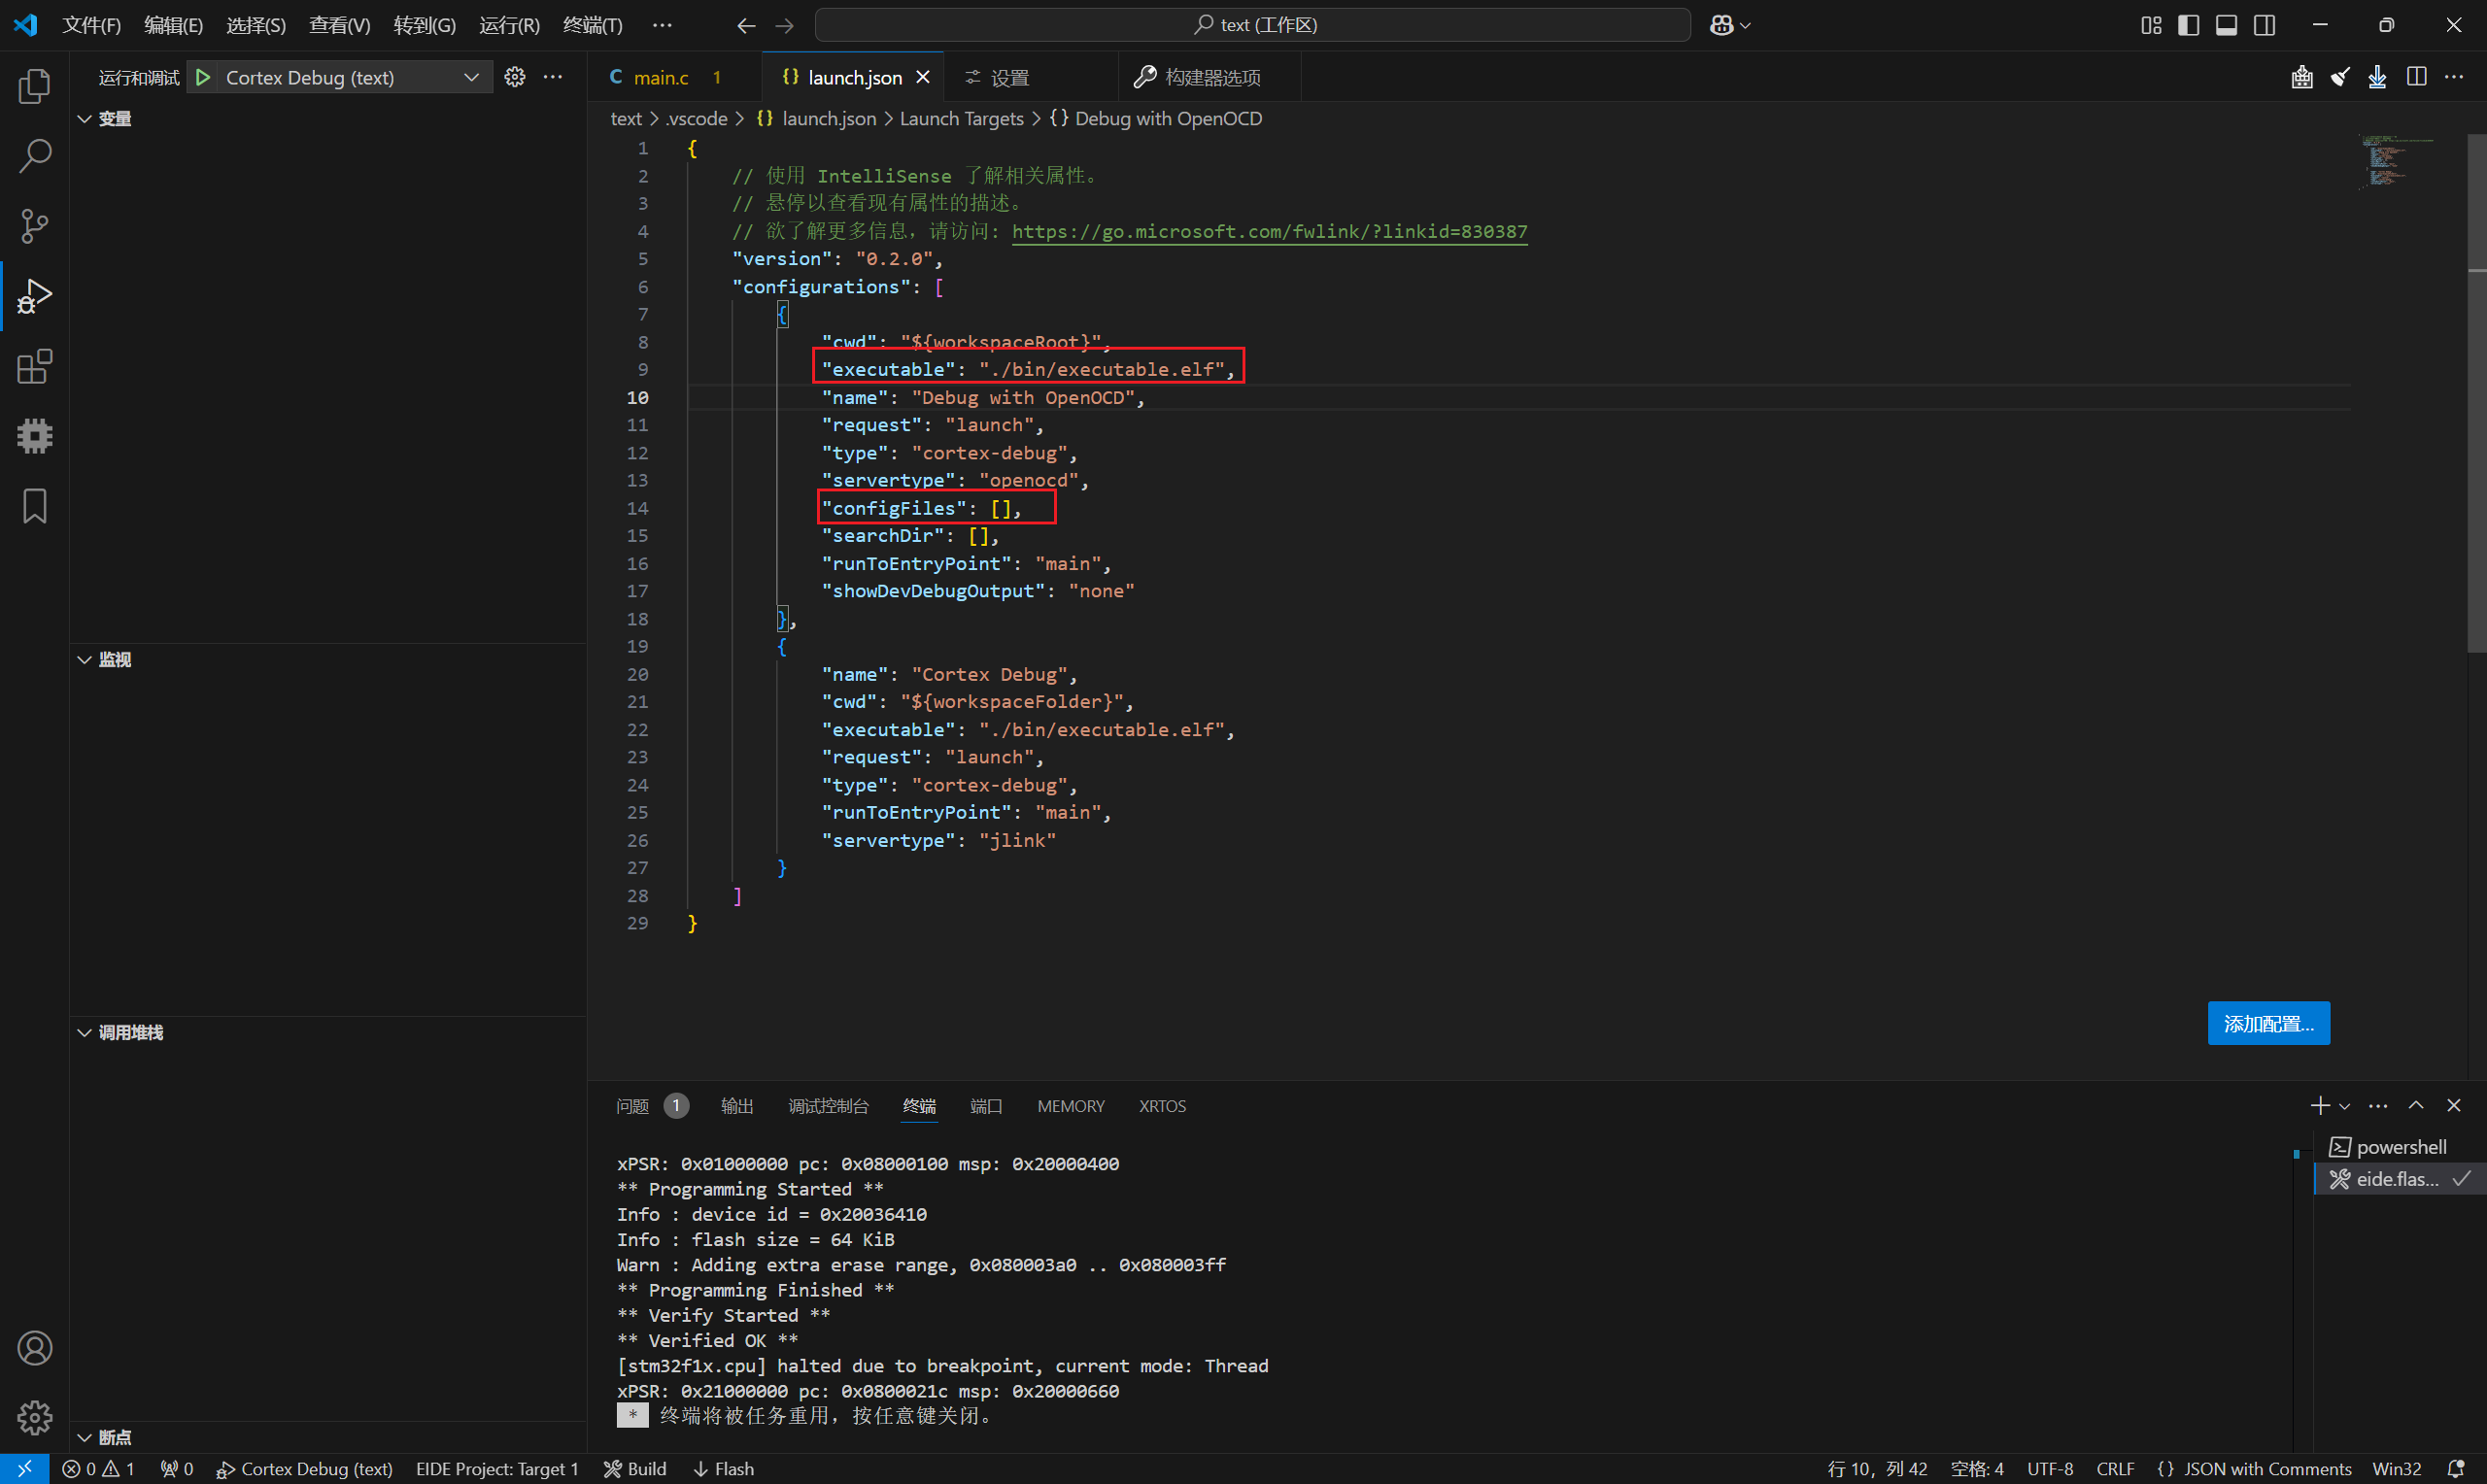Open the 终端(T) menu
This screenshot has height=1484, width=2487.
[592, 25]
